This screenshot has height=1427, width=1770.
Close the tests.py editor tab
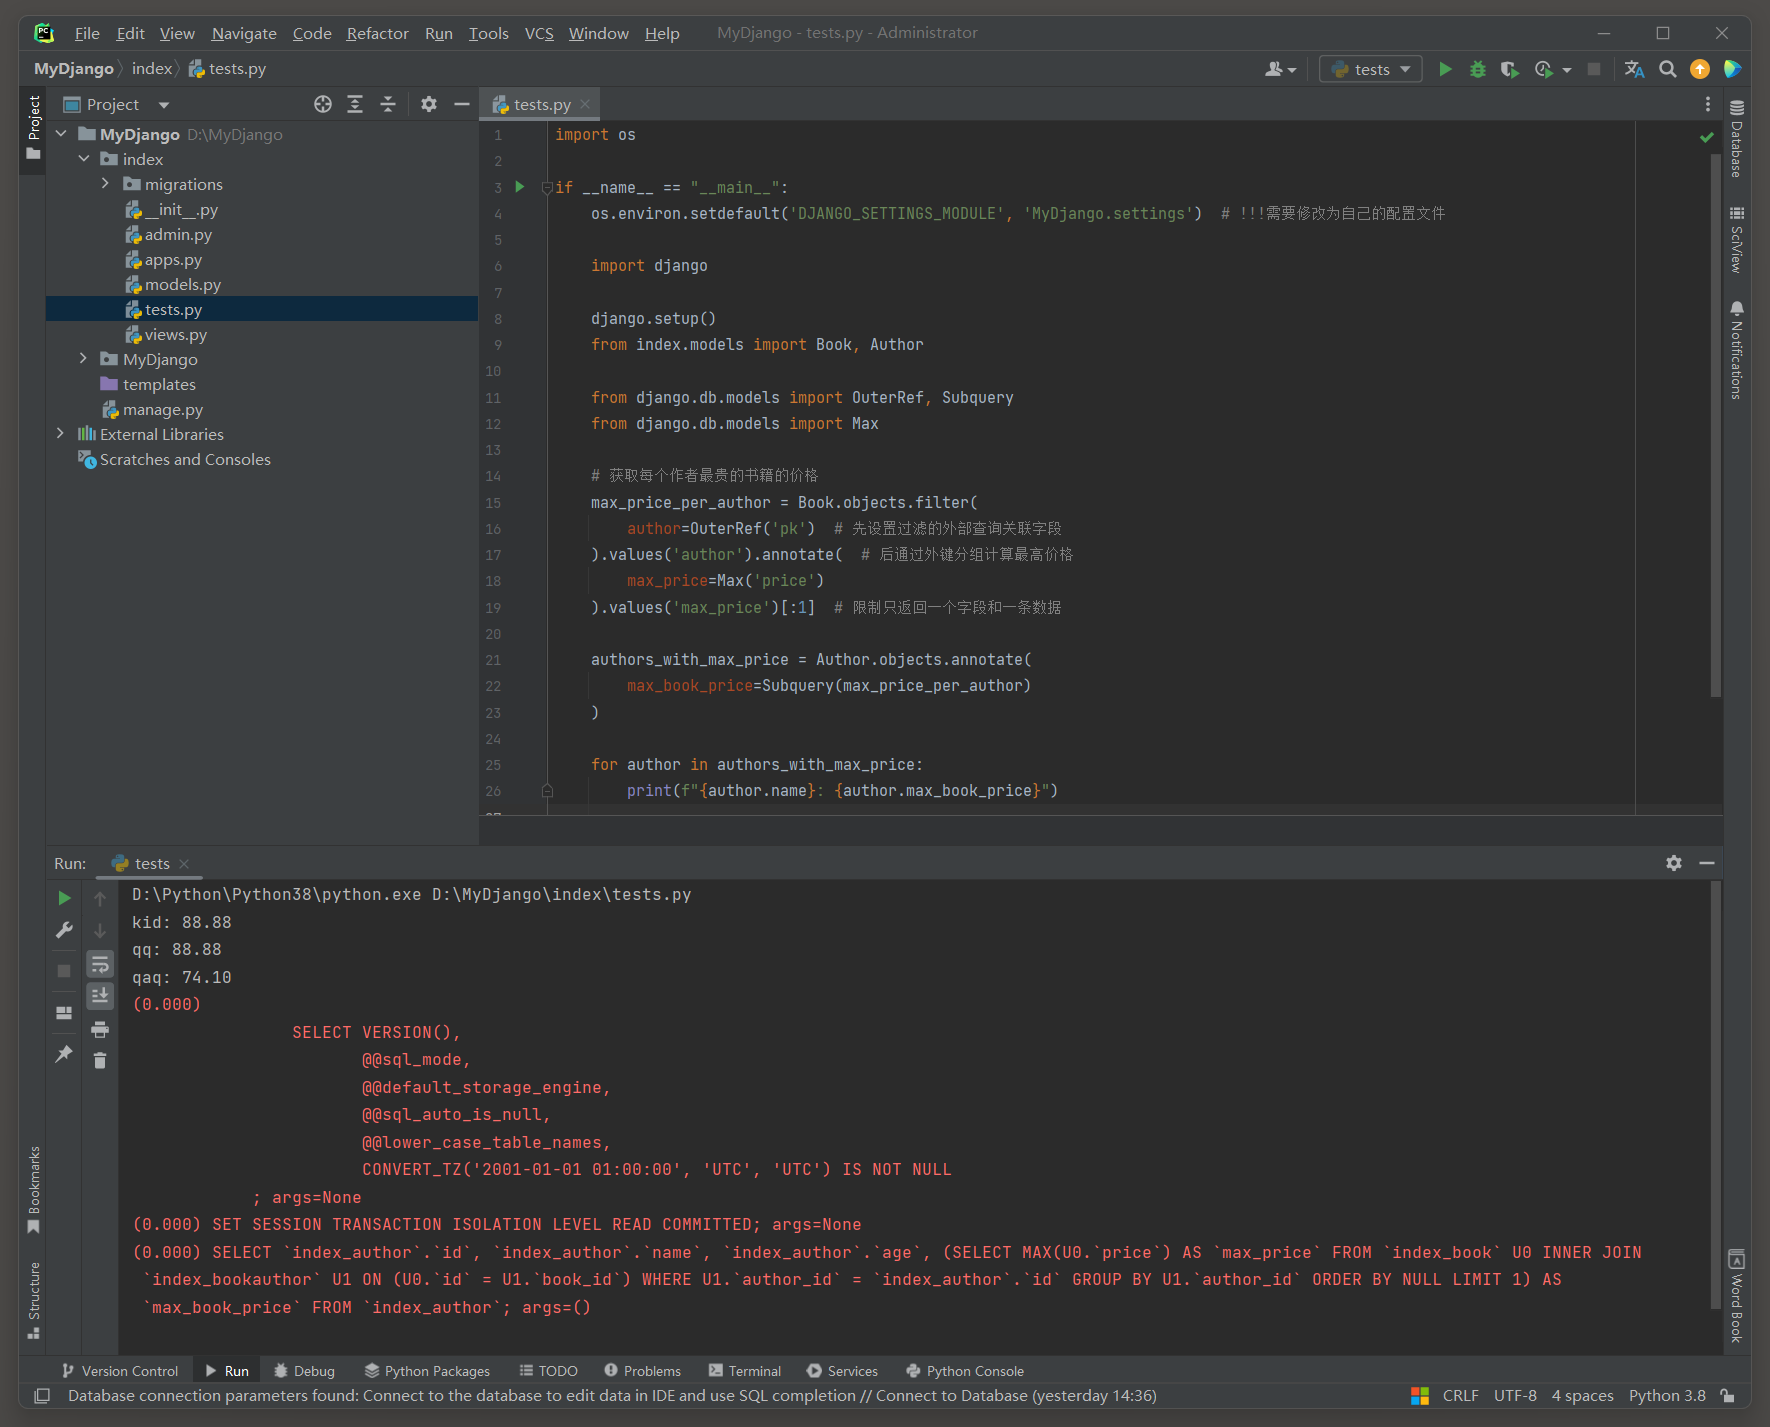pyautogui.click(x=585, y=104)
